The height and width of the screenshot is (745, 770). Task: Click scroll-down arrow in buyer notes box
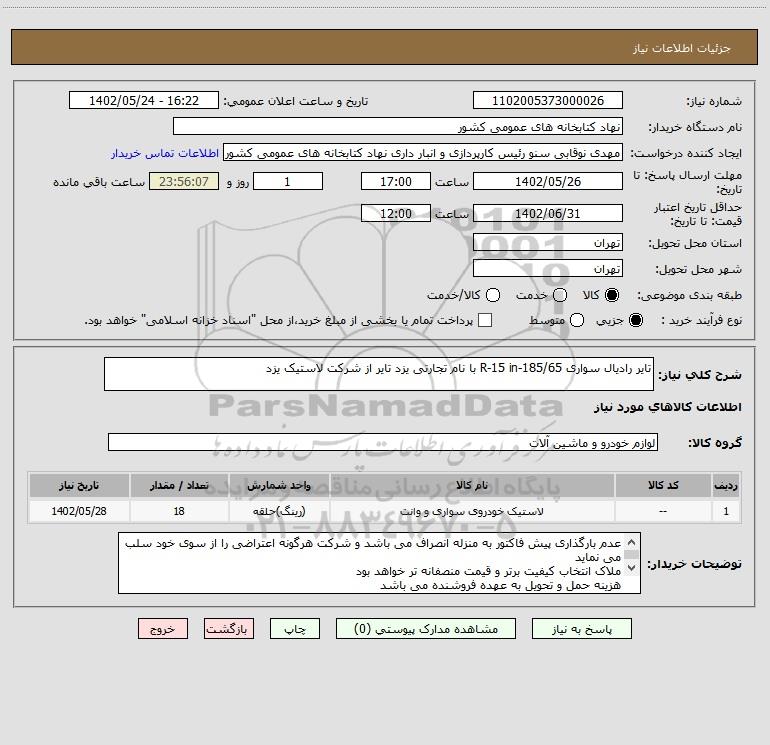(632, 568)
